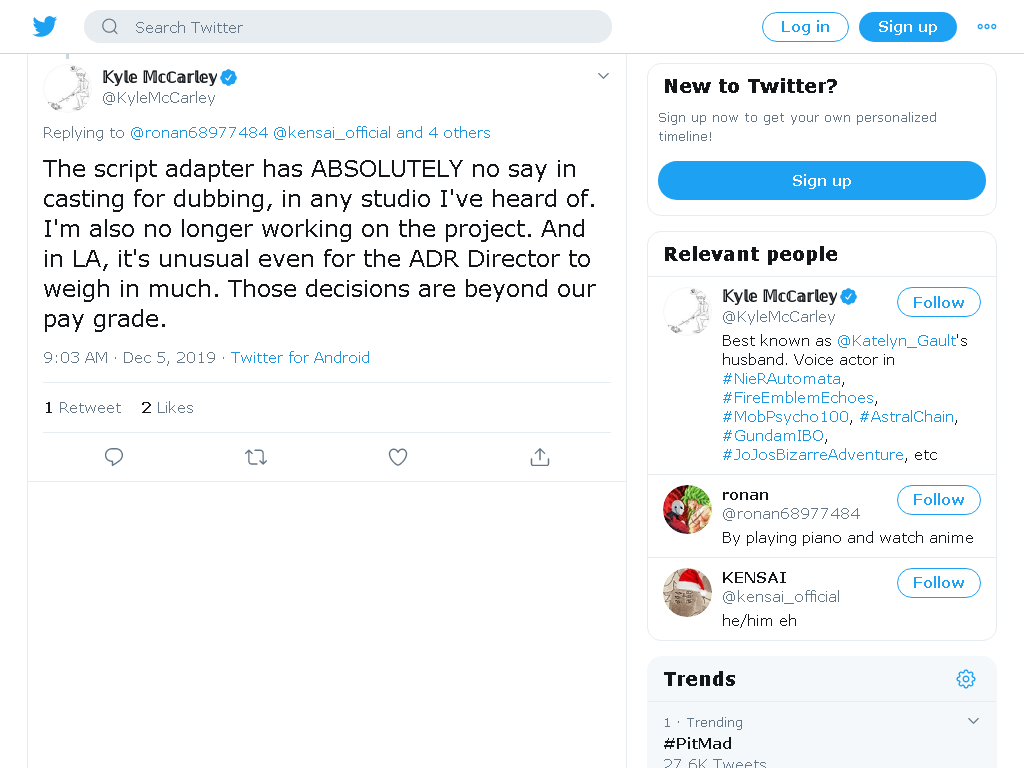Screen dimensions: 1024x768
Task: Click the Log in button
Action: pos(805,27)
